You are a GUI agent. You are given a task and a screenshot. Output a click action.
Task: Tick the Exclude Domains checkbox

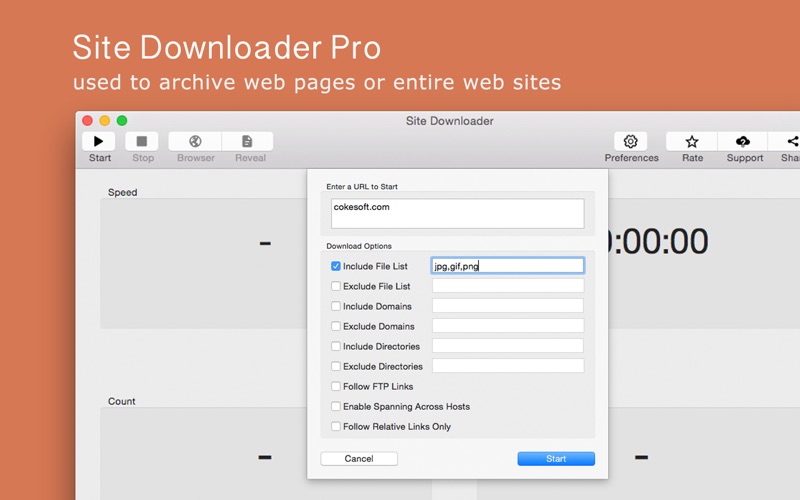pos(336,326)
